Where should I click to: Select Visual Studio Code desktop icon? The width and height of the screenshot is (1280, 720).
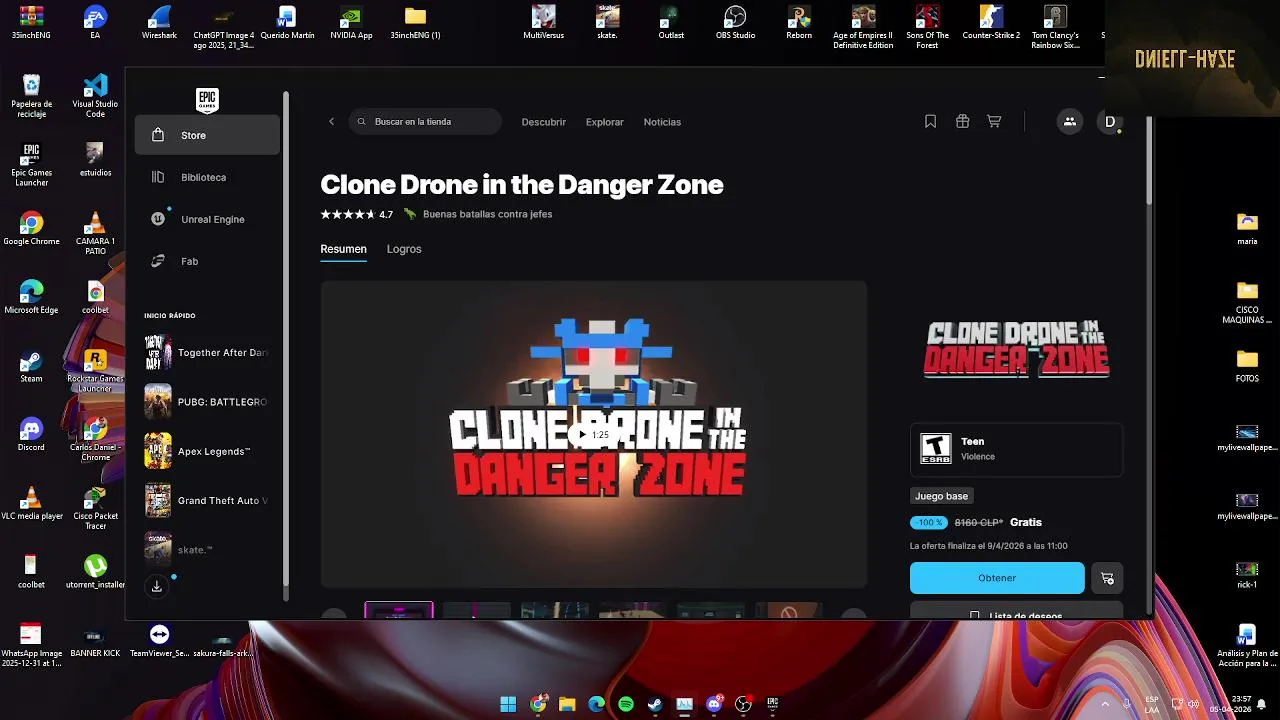(95, 96)
